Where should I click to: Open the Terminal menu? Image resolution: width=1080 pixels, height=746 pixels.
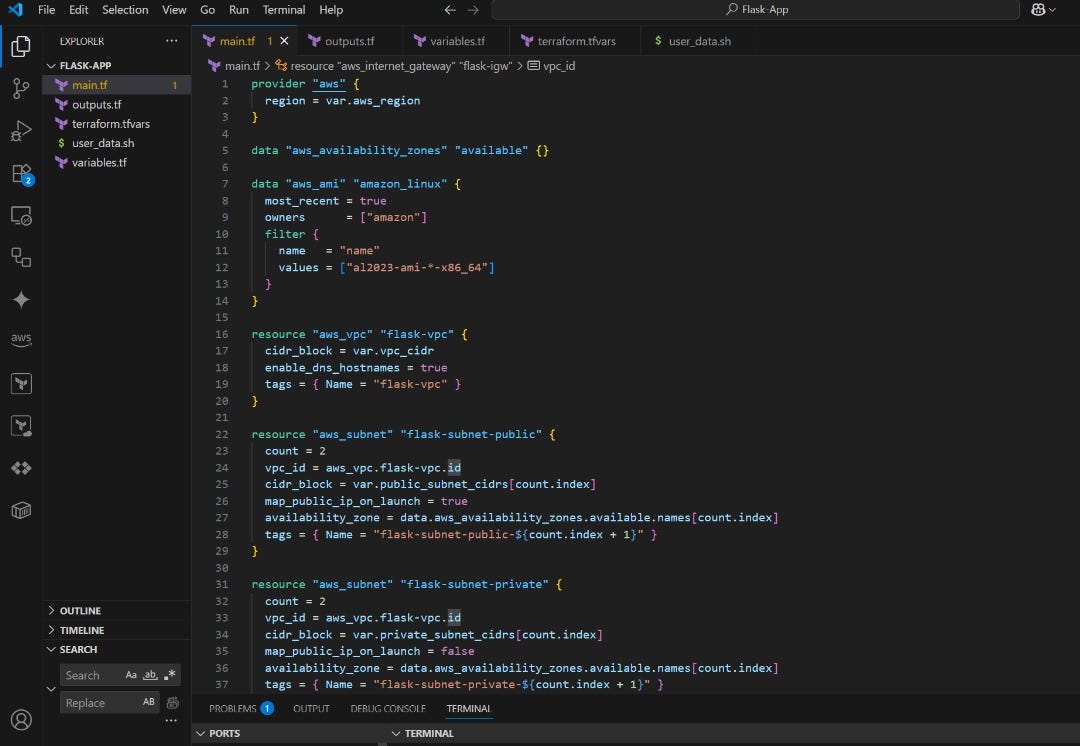coord(283,10)
